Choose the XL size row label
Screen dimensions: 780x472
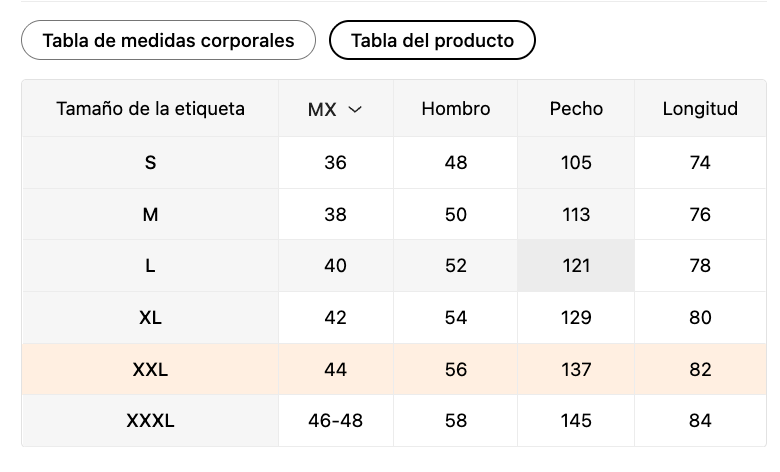pyautogui.click(x=150, y=318)
